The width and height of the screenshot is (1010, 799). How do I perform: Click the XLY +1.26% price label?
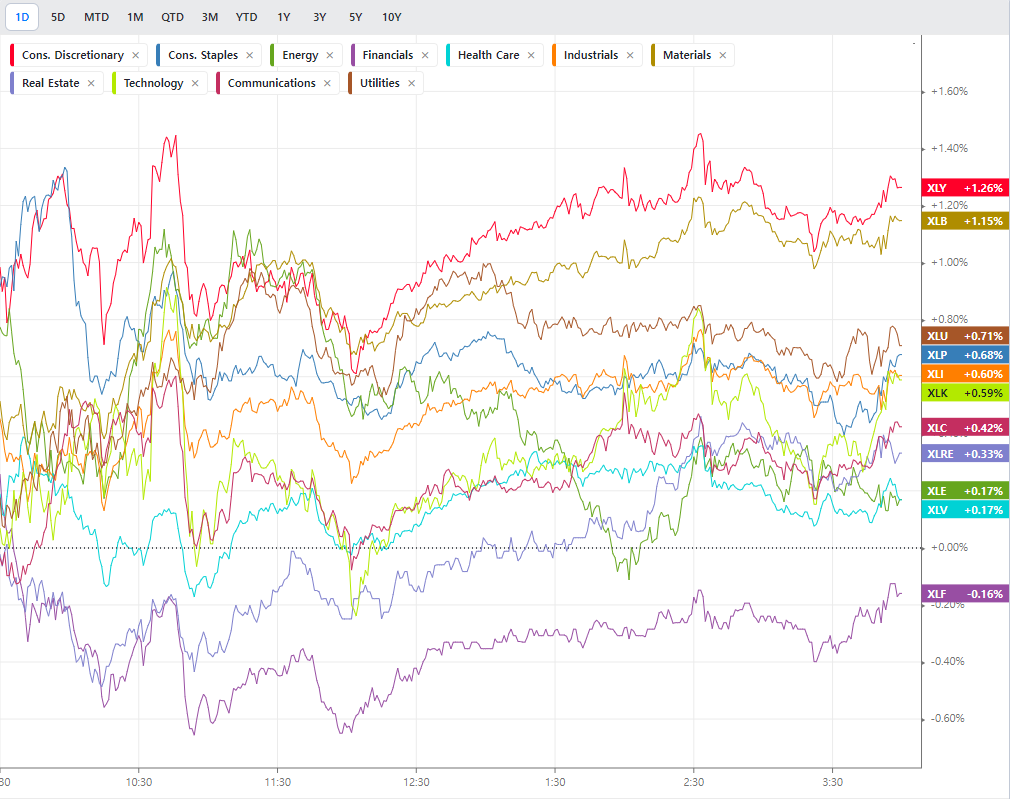click(965, 188)
